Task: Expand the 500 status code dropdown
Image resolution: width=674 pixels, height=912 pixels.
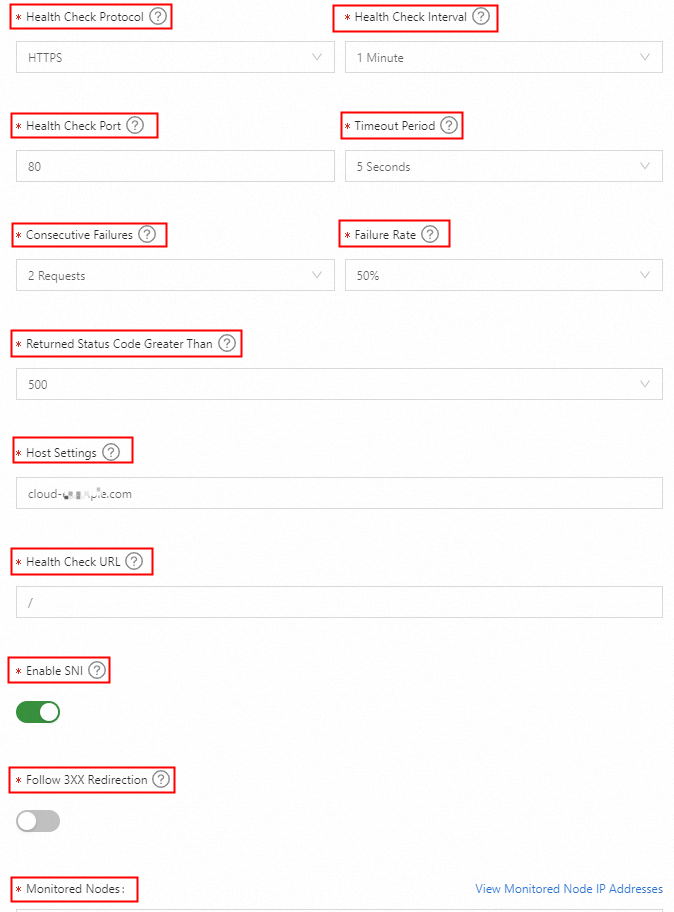Action: 339,384
